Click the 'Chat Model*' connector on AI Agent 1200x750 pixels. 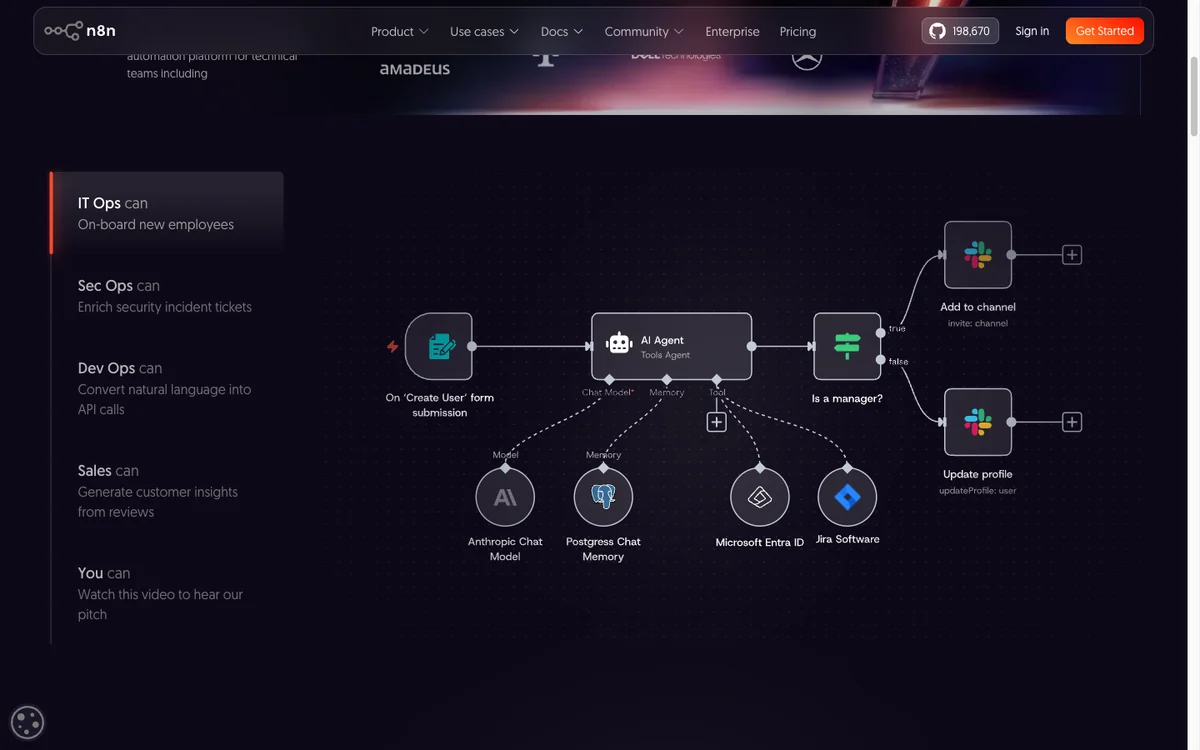608,380
